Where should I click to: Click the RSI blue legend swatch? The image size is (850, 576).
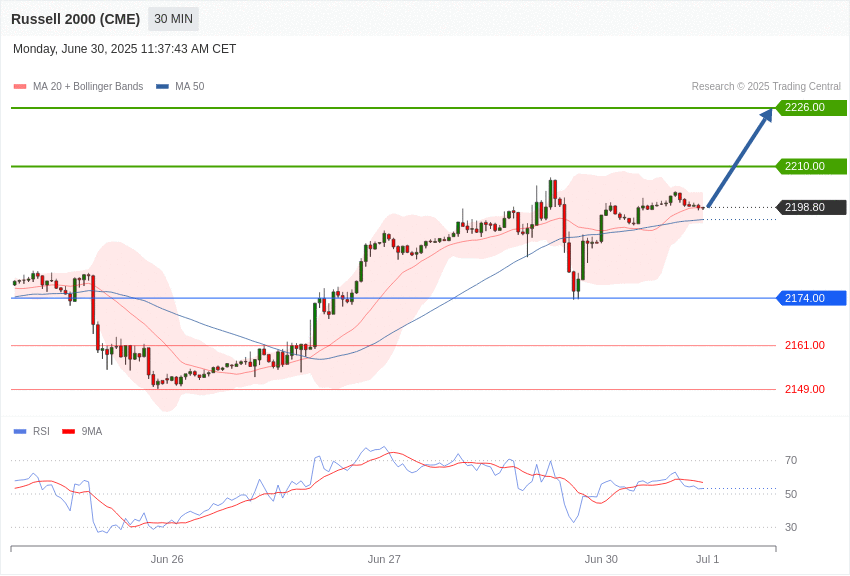[x=20, y=431]
